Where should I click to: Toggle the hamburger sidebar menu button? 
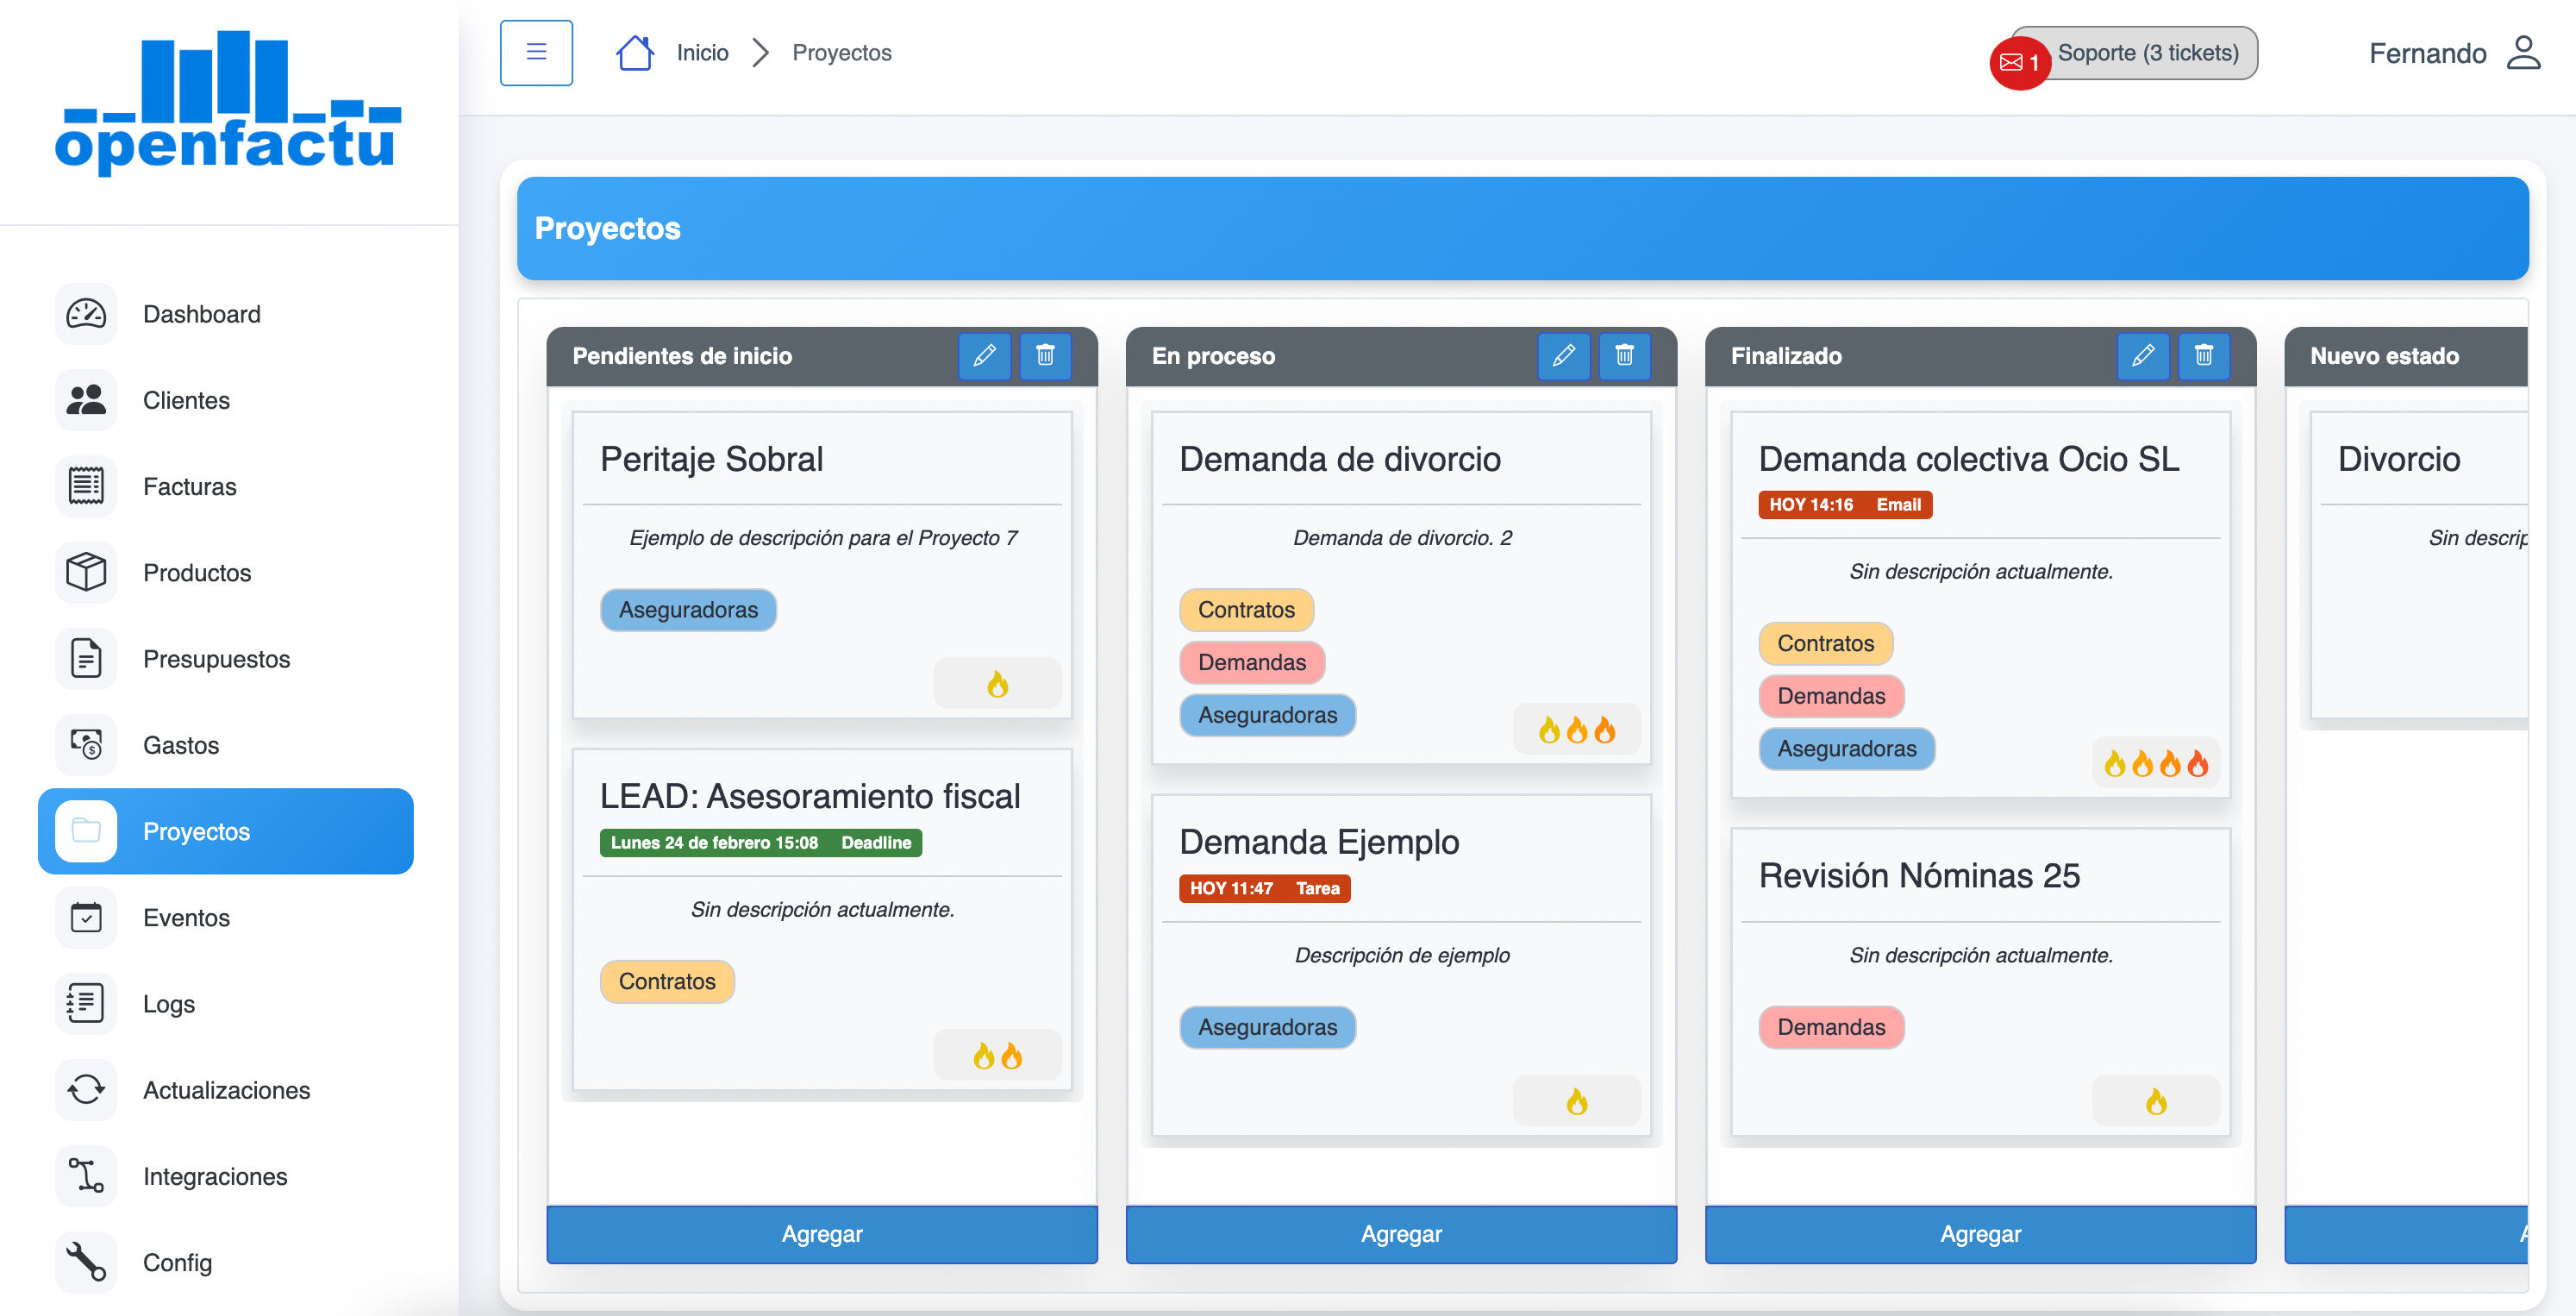536,52
